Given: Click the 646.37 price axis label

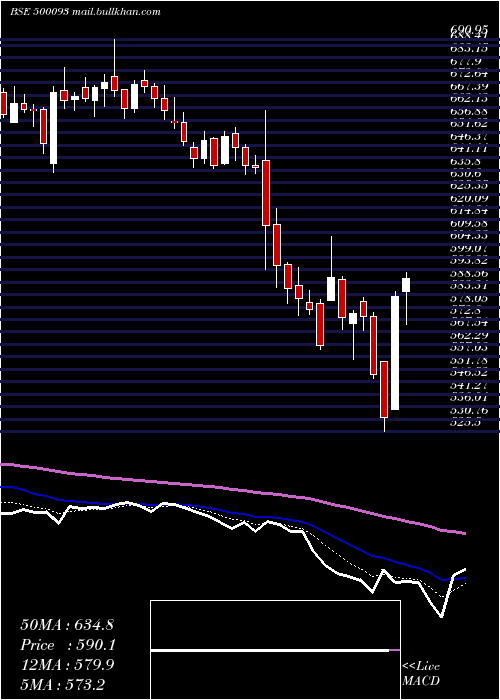Looking at the screenshot, I should point(468,135).
